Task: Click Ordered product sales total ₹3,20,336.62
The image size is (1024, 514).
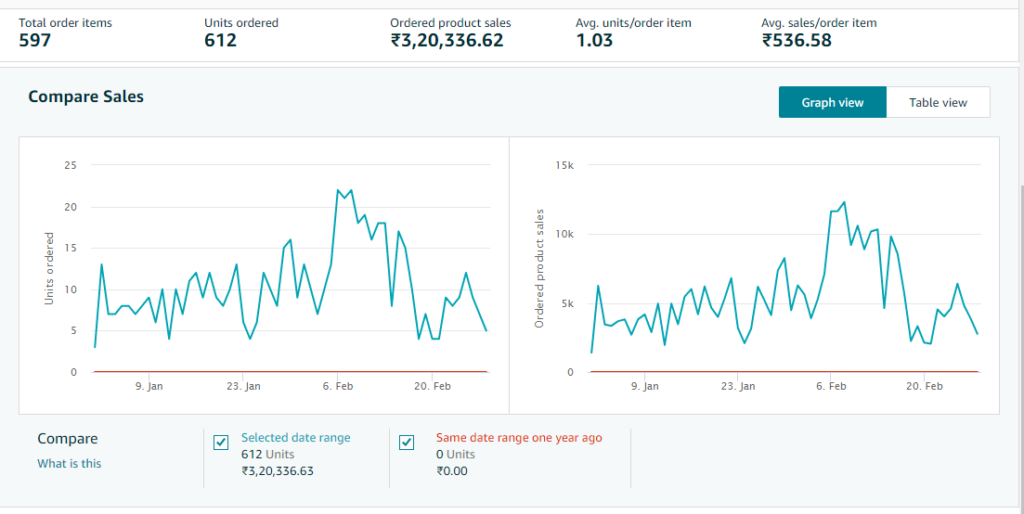Action: pyautogui.click(x=446, y=40)
